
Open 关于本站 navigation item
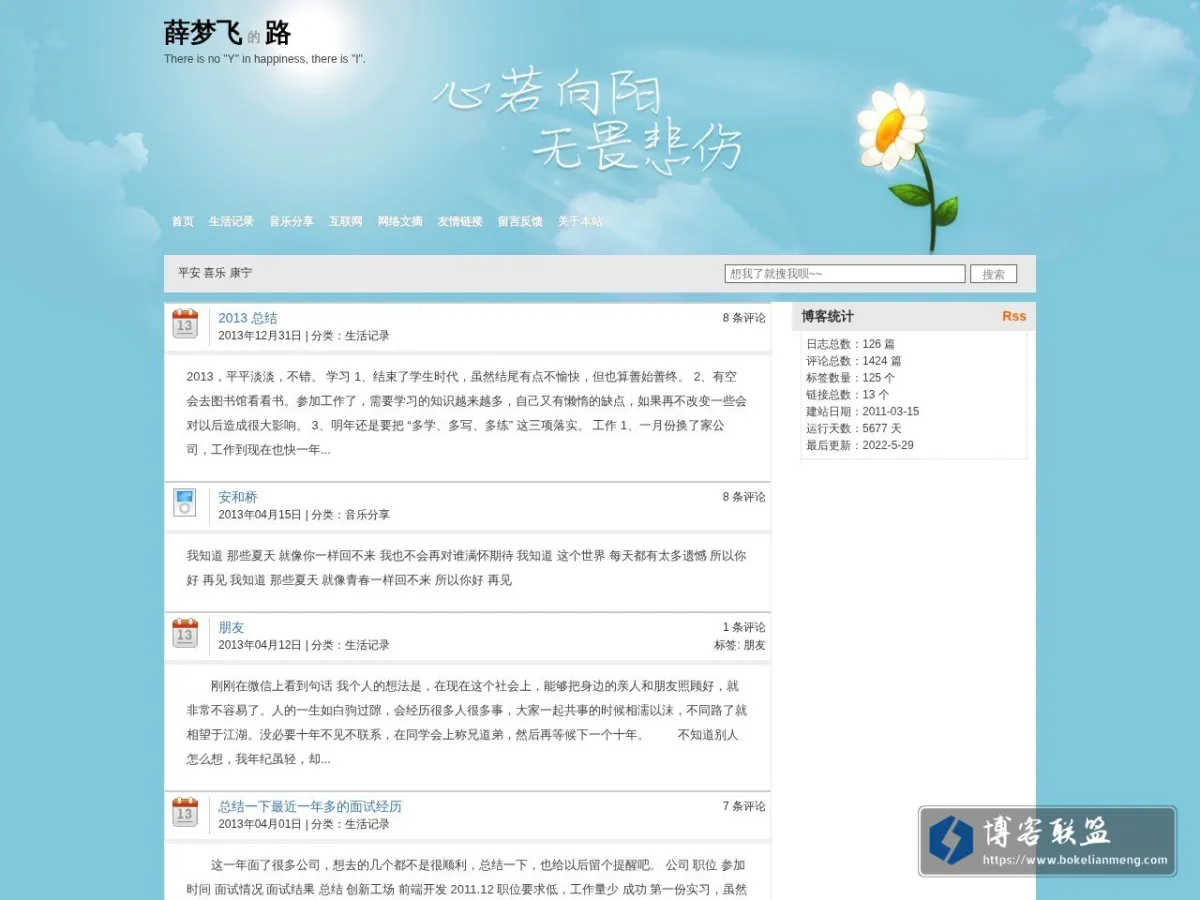click(x=580, y=222)
